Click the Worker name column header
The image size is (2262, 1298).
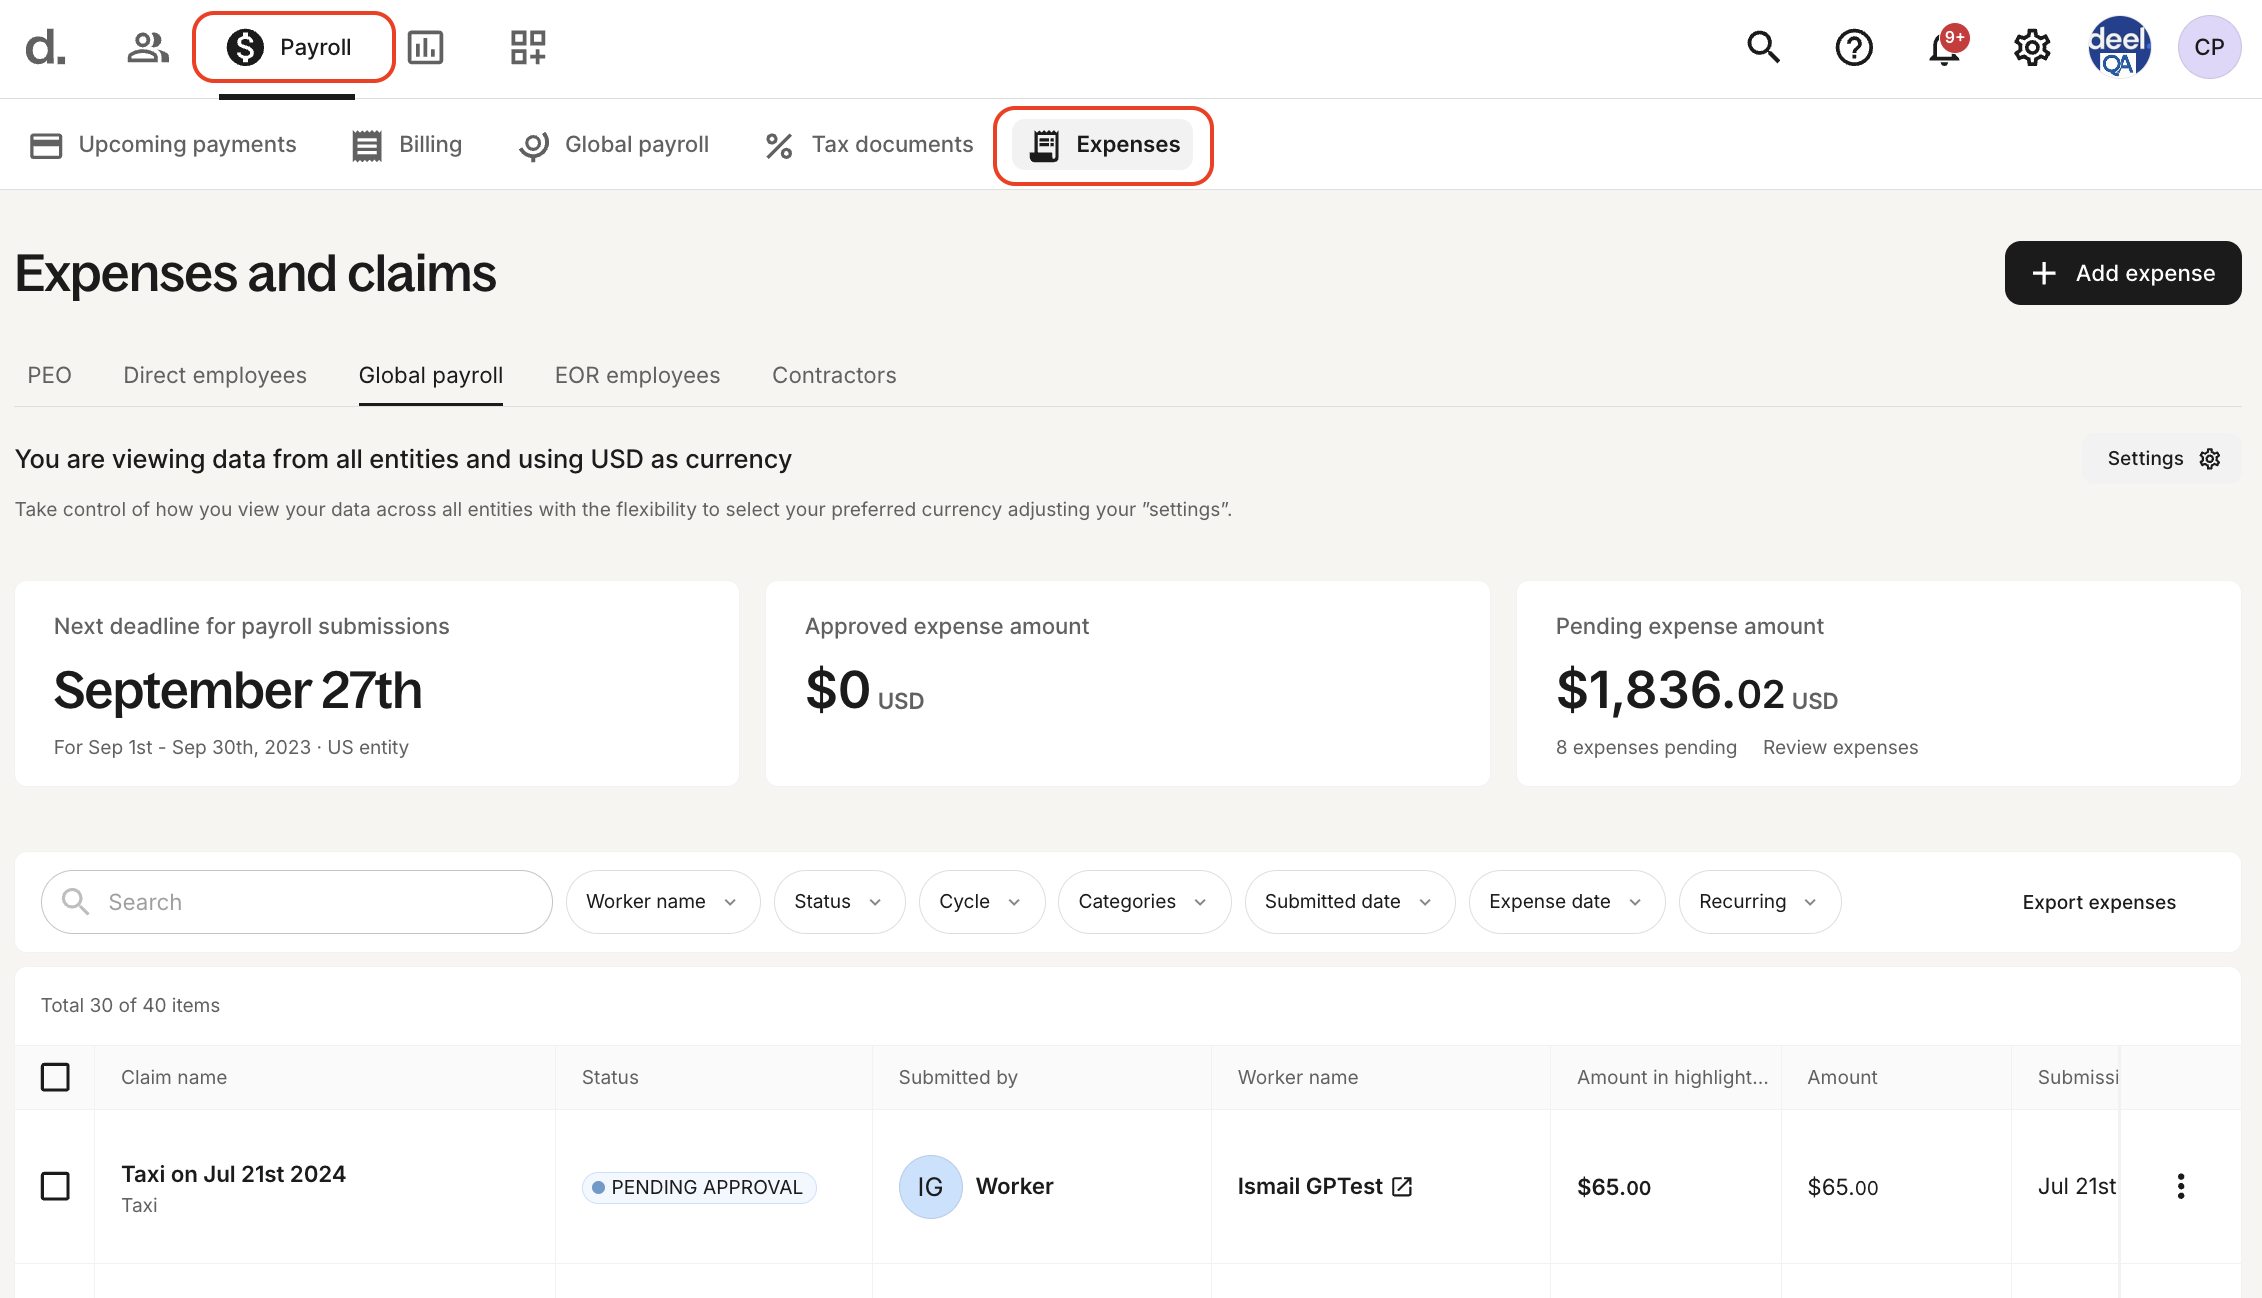pos(1298,1077)
